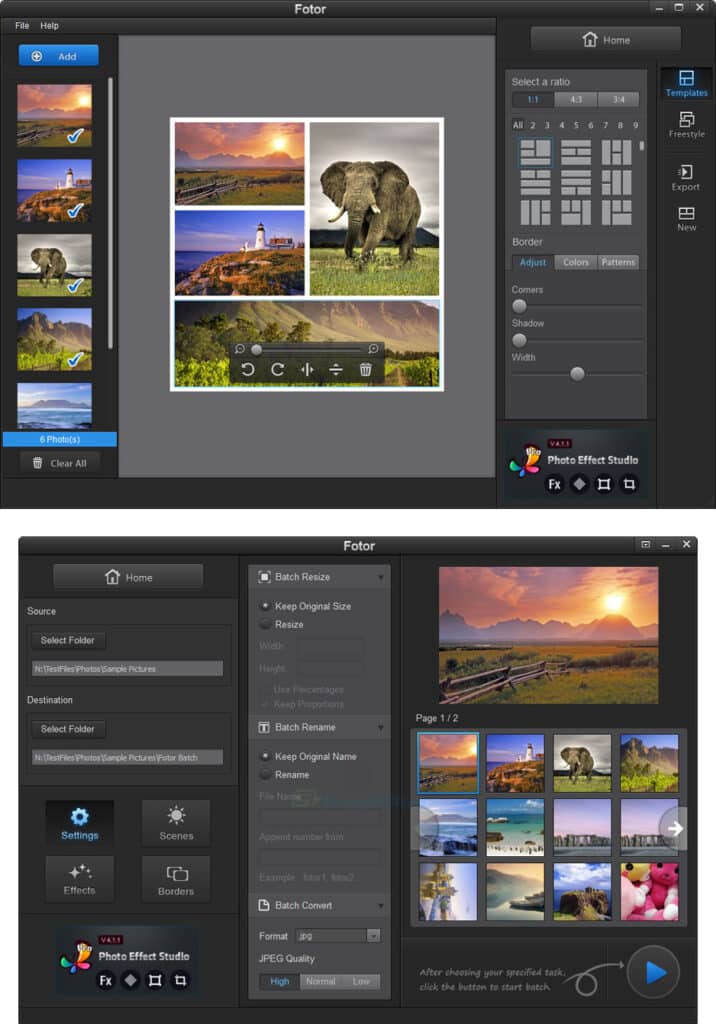The image size is (716, 1024).
Task: Click crop icon in collage window's Photo Effect Studio
Action: pyautogui.click(x=629, y=484)
